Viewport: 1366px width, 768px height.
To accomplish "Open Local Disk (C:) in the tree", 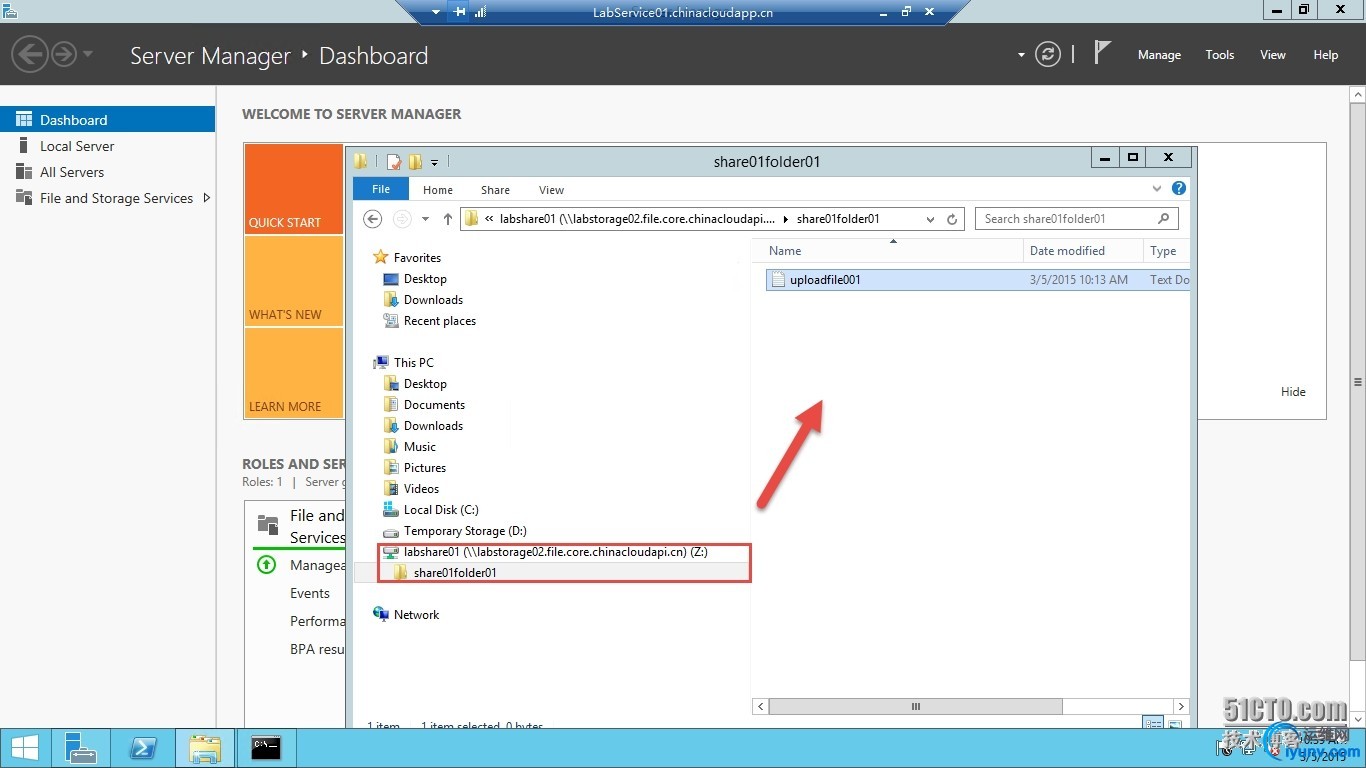I will tap(441, 510).
